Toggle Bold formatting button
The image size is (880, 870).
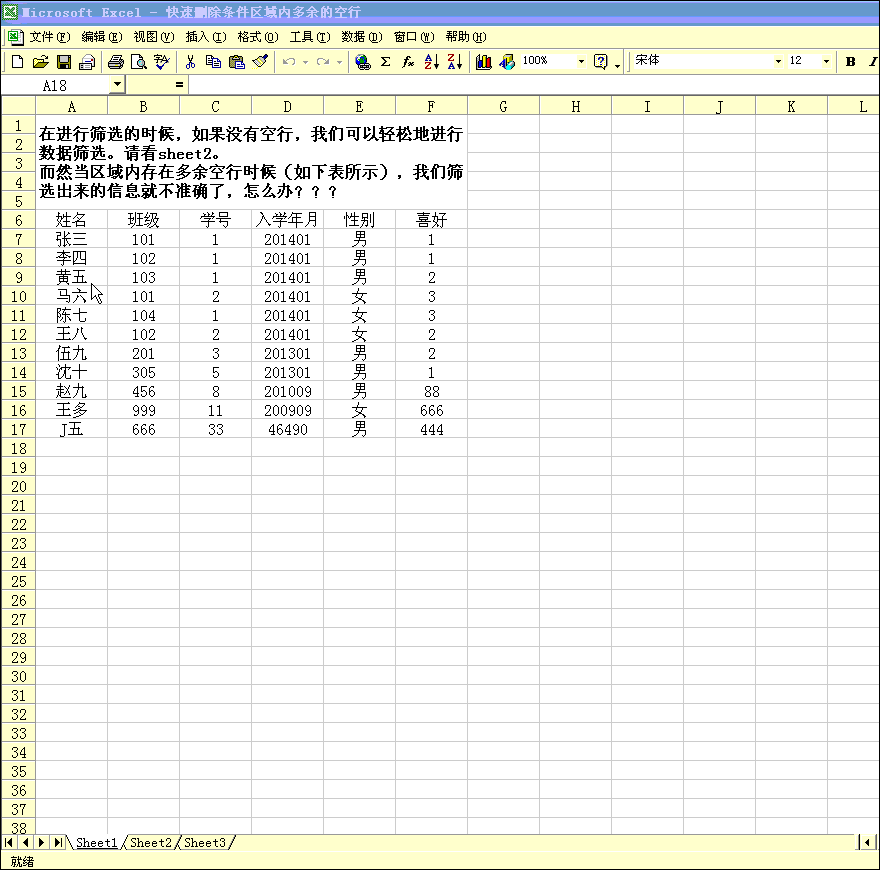point(850,62)
